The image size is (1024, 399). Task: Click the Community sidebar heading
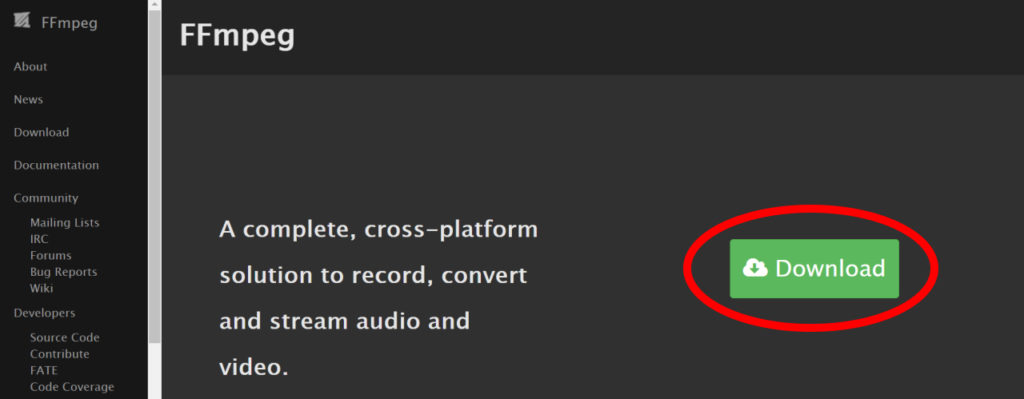(x=46, y=198)
